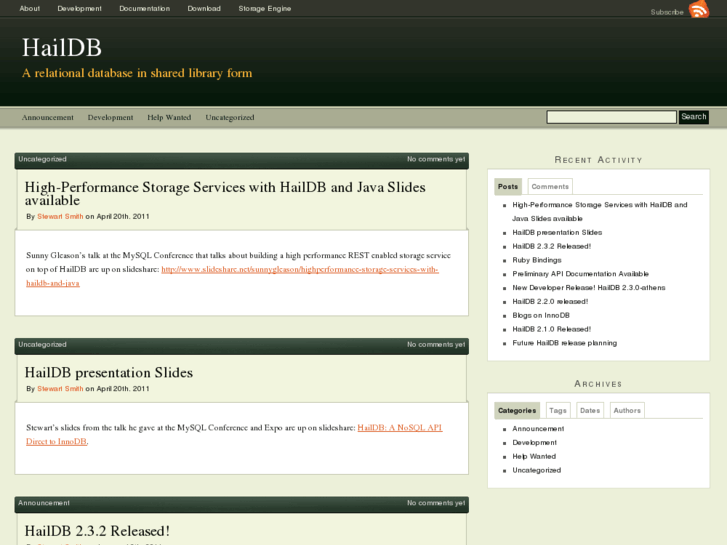Open the High-Performance Storage Services post title
Image resolution: width=727 pixels, height=545 pixels.
pyautogui.click(x=225, y=193)
